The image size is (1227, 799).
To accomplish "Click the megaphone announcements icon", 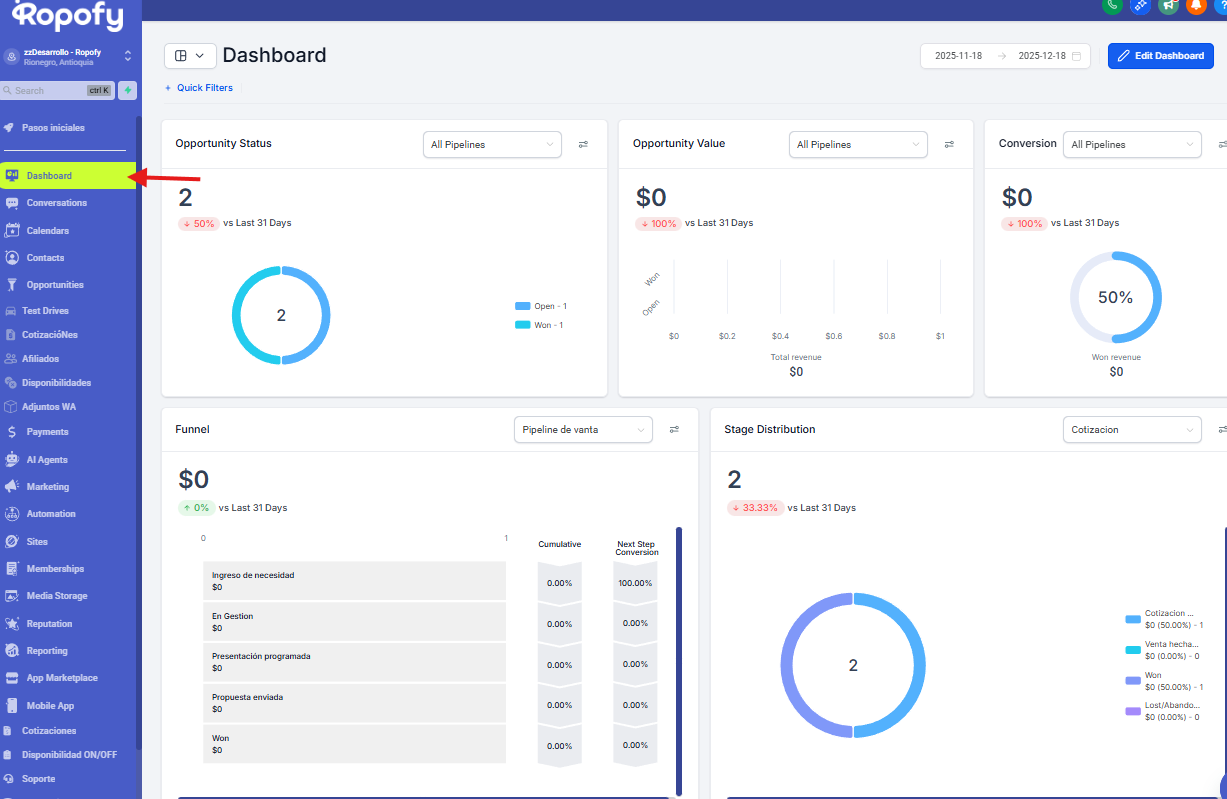I will click(x=1168, y=5).
